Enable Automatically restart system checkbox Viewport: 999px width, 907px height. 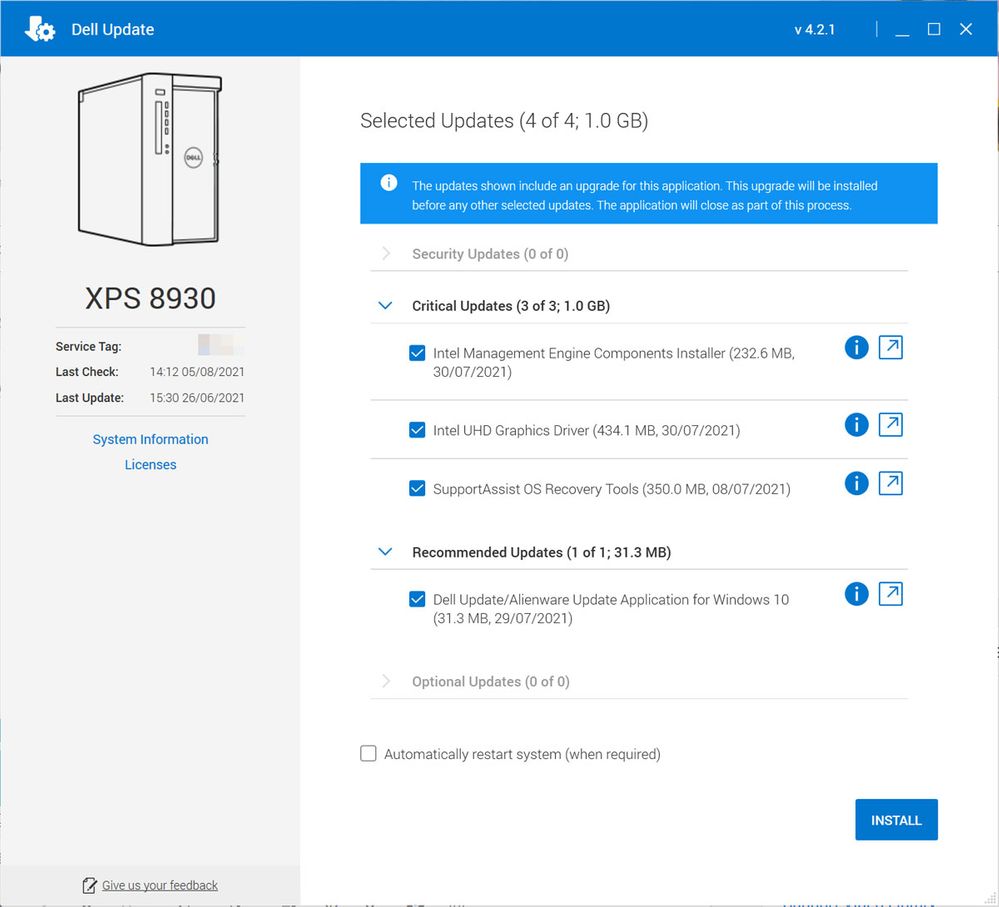click(368, 754)
